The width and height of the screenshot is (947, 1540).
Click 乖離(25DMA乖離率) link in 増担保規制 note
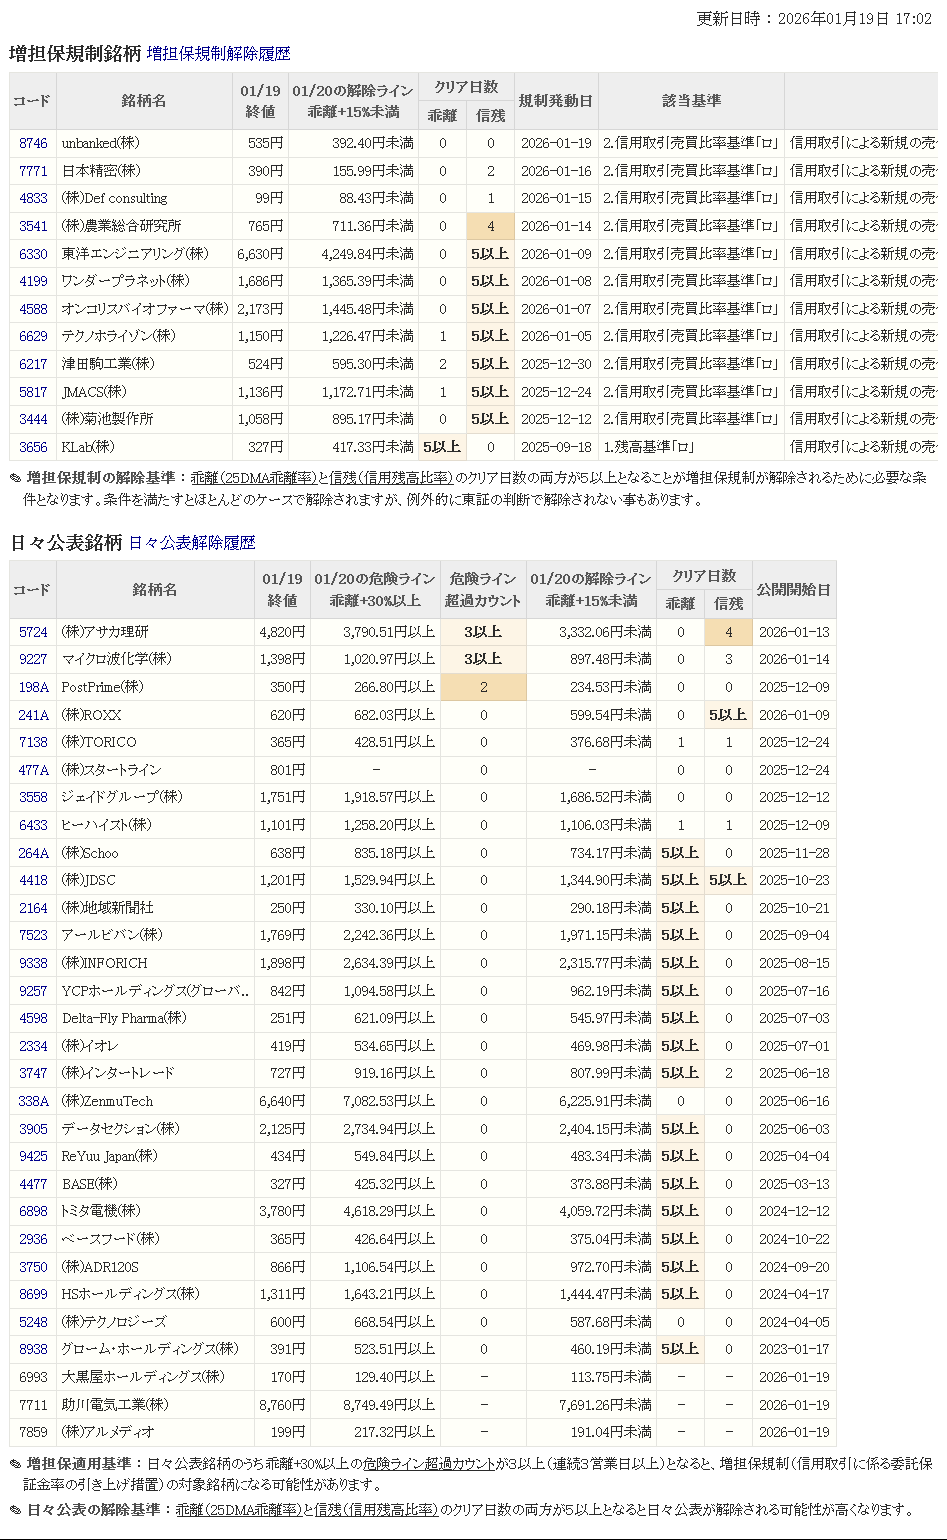253,478
